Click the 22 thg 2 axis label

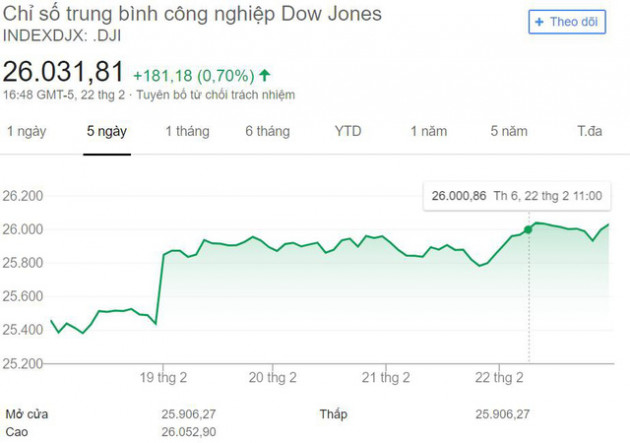click(499, 378)
